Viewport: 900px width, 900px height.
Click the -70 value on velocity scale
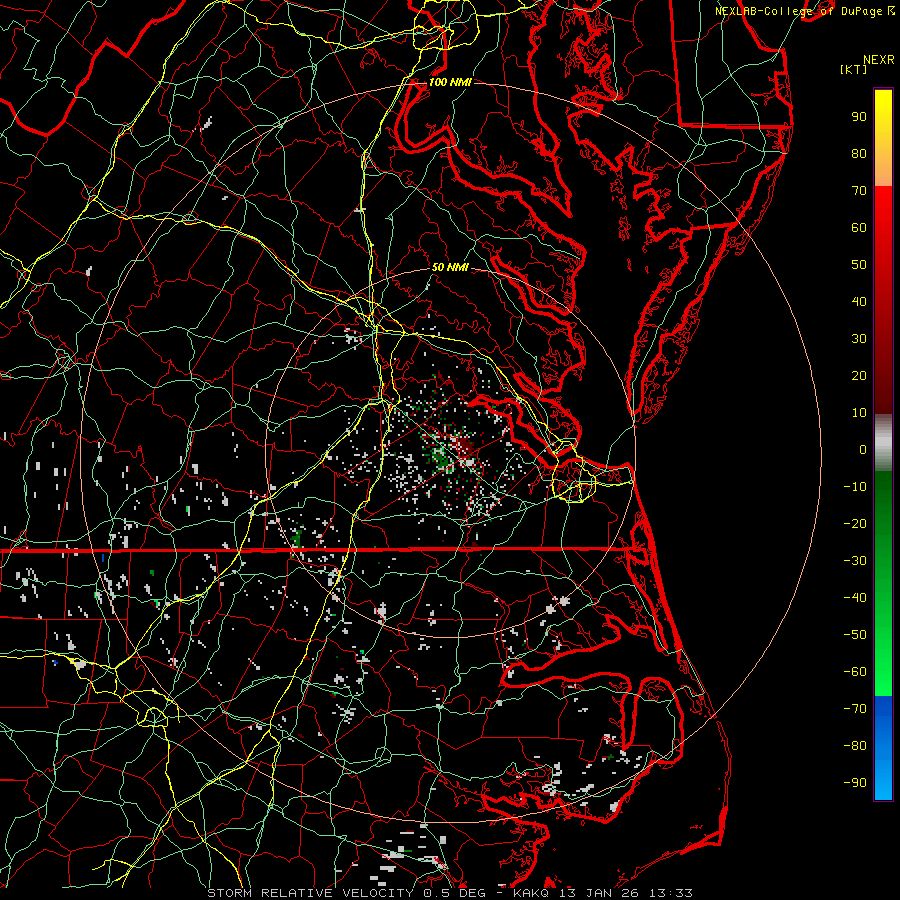pyautogui.click(x=855, y=709)
